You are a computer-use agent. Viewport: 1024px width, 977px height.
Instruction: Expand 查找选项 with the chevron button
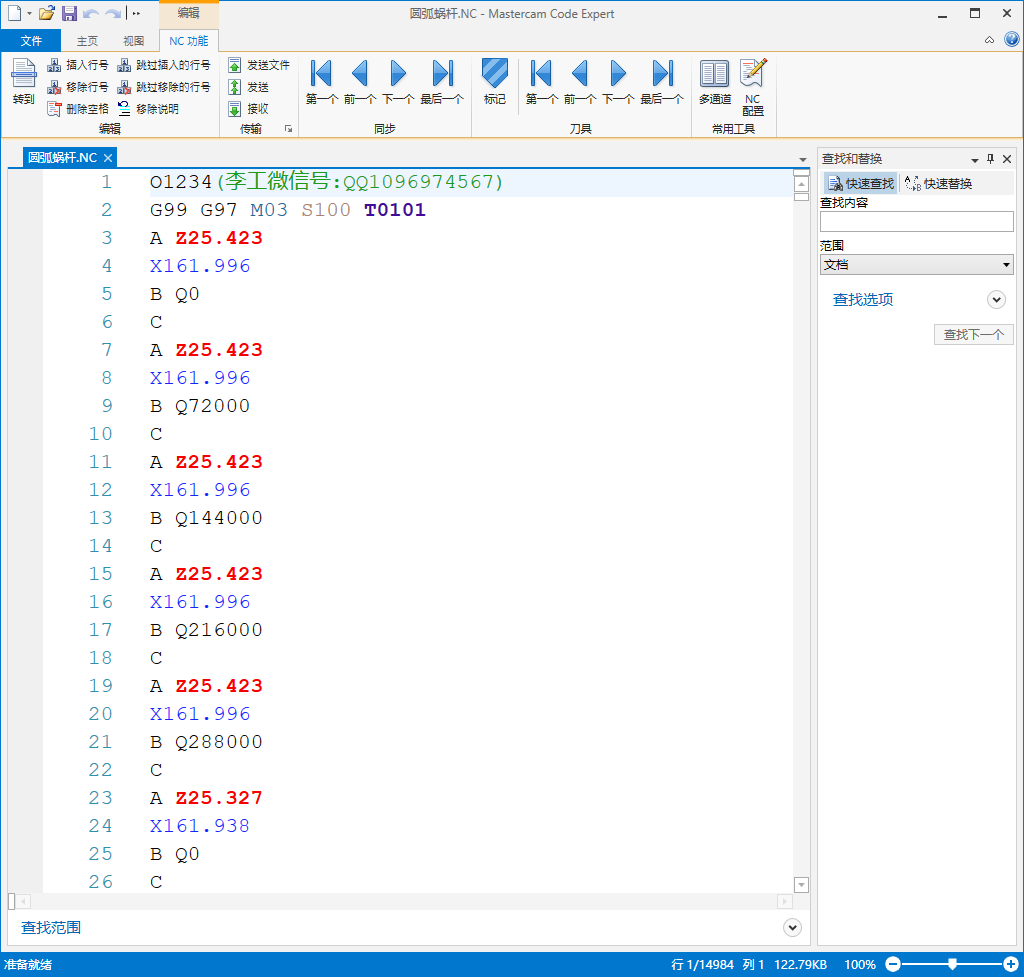click(x=996, y=300)
